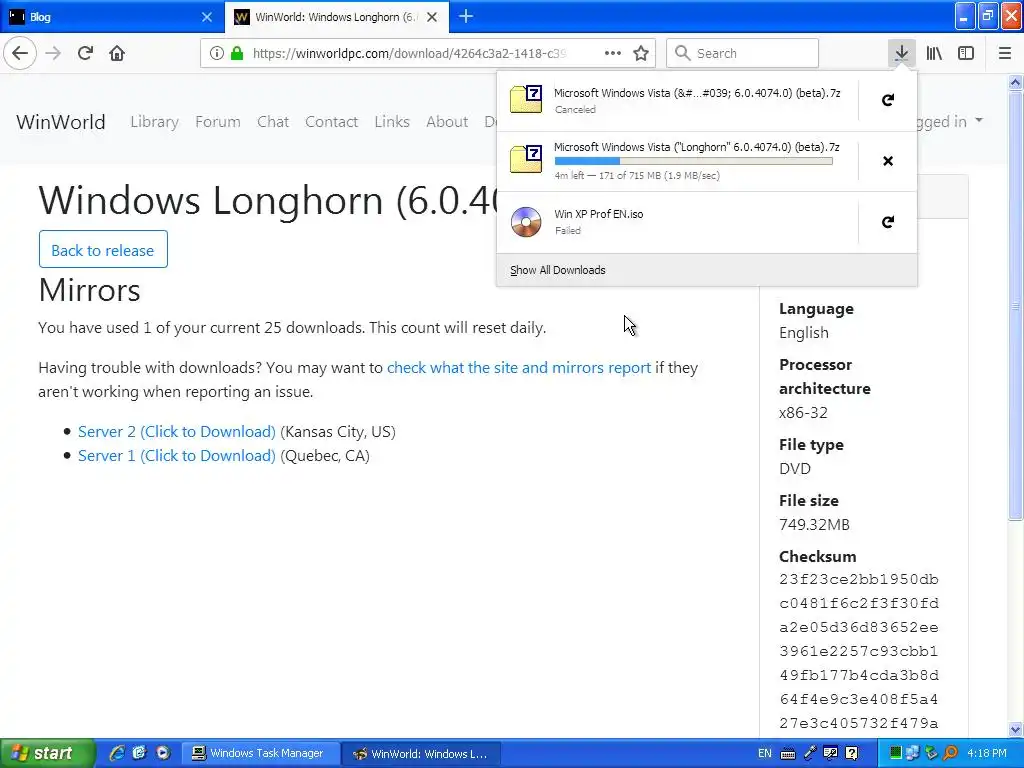
Task: Click the EN language indicator
Action: [765, 753]
